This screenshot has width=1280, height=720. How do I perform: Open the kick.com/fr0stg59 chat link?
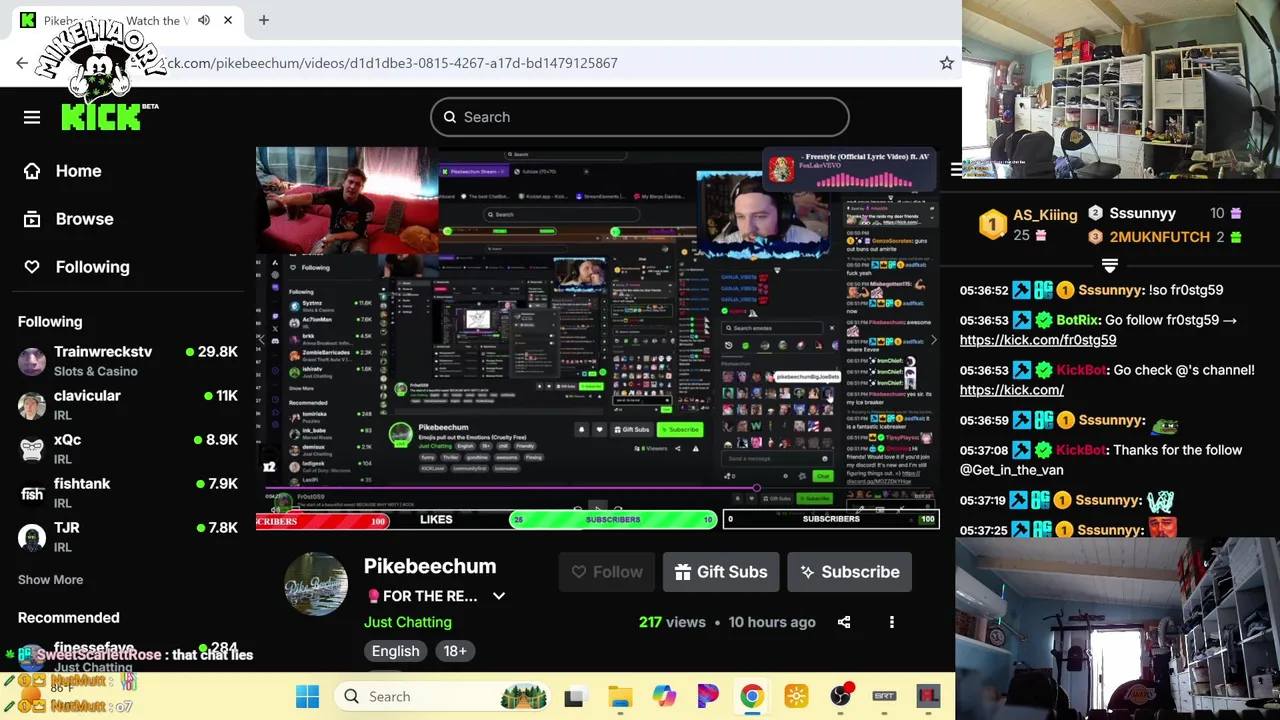coord(1037,340)
